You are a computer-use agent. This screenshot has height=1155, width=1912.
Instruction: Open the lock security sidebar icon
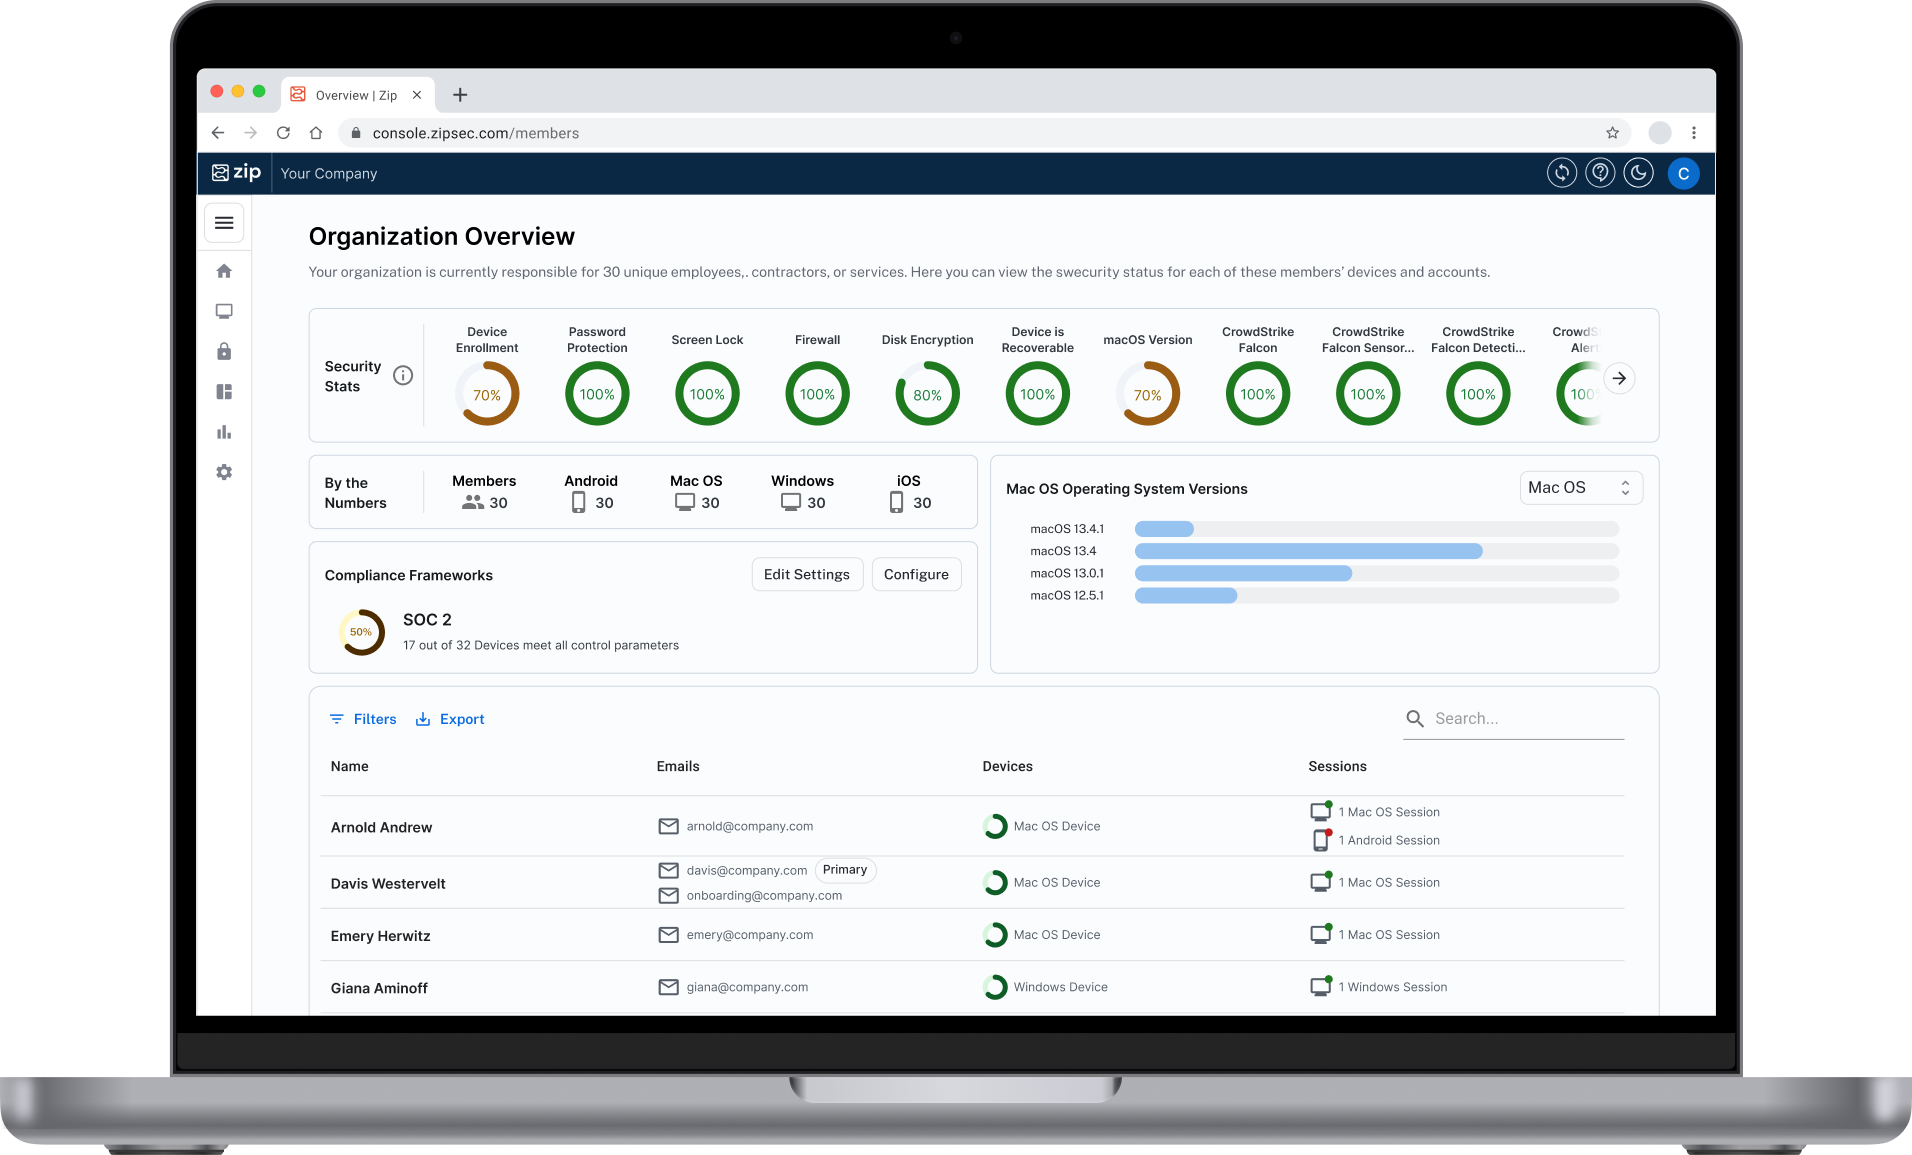pos(224,352)
